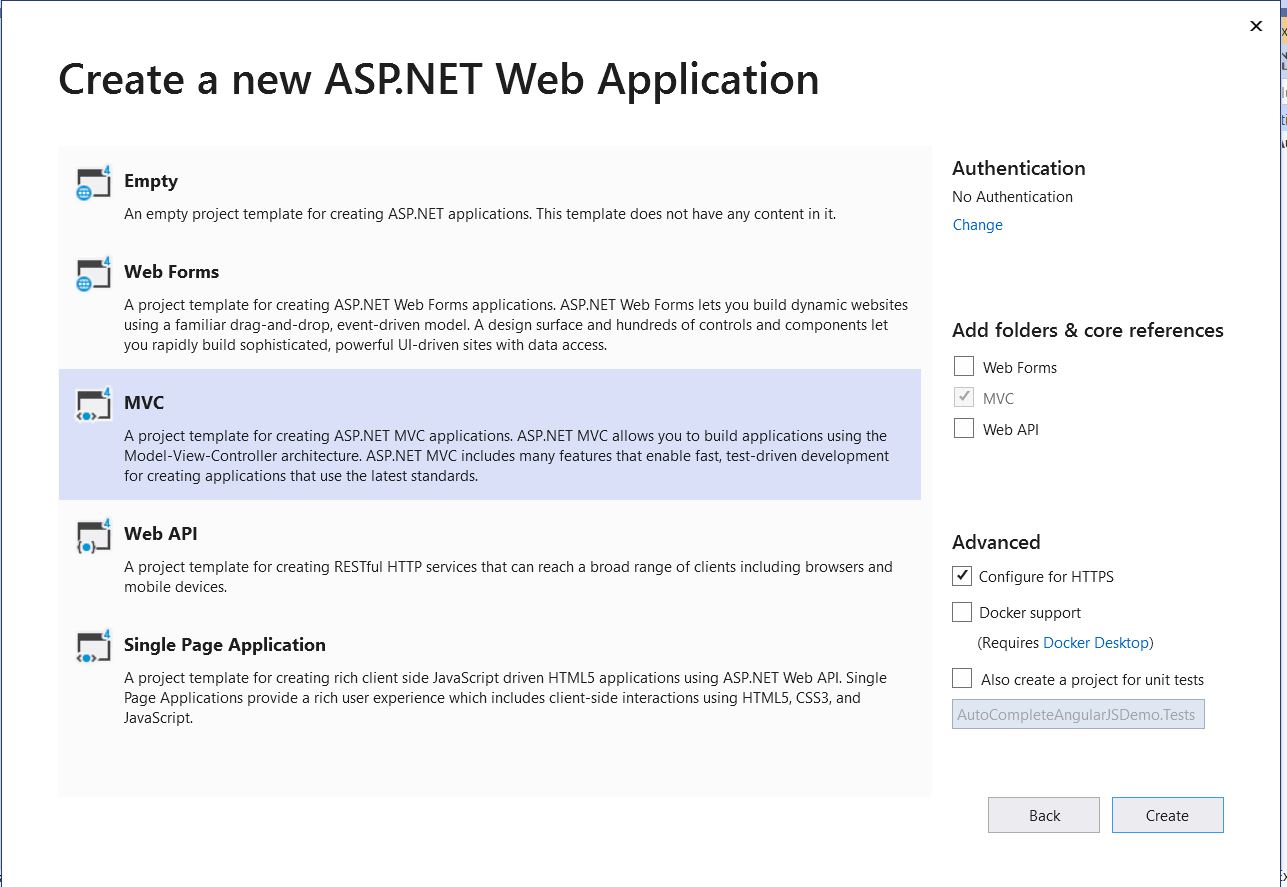Click the unit test project name field
Viewport: 1287px width, 887px height.
(x=1078, y=714)
